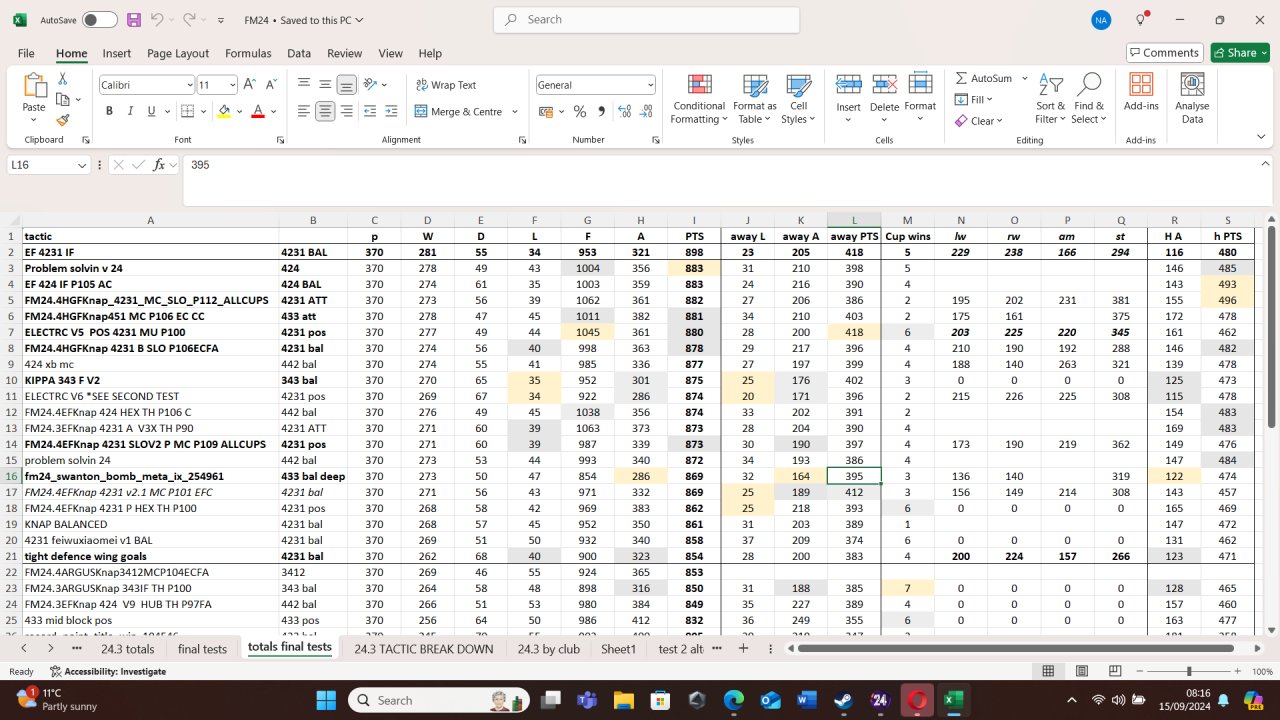Toggle Italic formatting

pyautogui.click(x=130, y=112)
